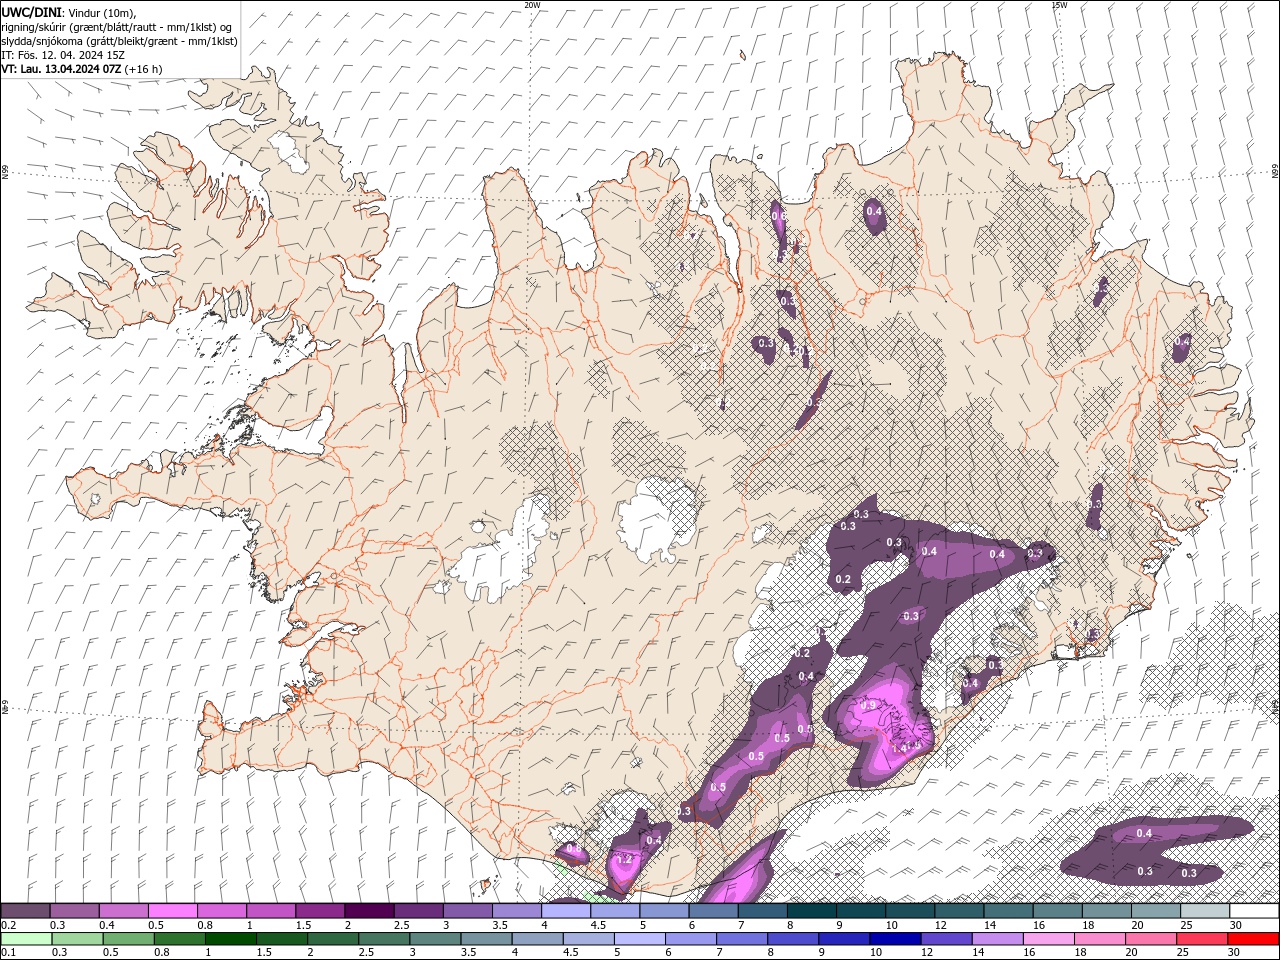Click the '15W' longitude label
The height and width of the screenshot is (960, 1280).
[1059, 5]
